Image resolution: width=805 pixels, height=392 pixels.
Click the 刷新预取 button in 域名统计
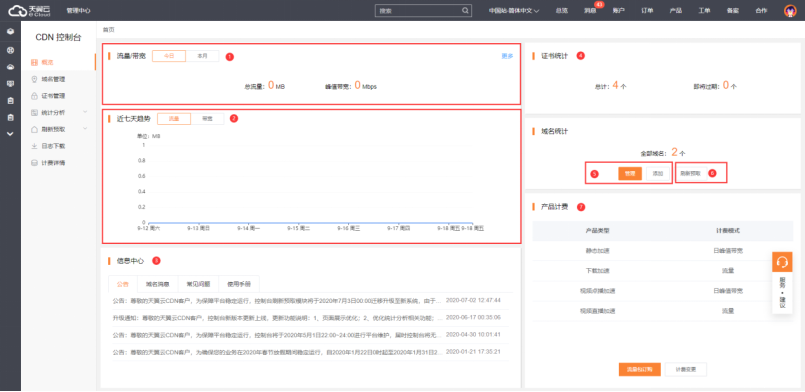coord(691,173)
